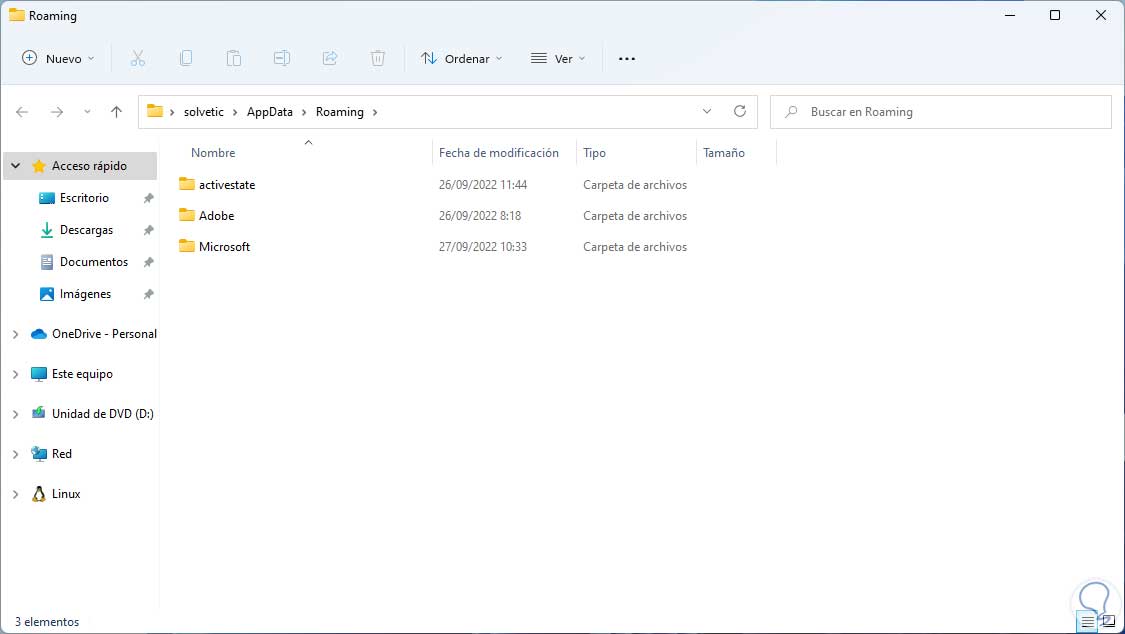This screenshot has height=634, width=1125.
Task: Sort by Tipo column header
Action: [x=594, y=153]
